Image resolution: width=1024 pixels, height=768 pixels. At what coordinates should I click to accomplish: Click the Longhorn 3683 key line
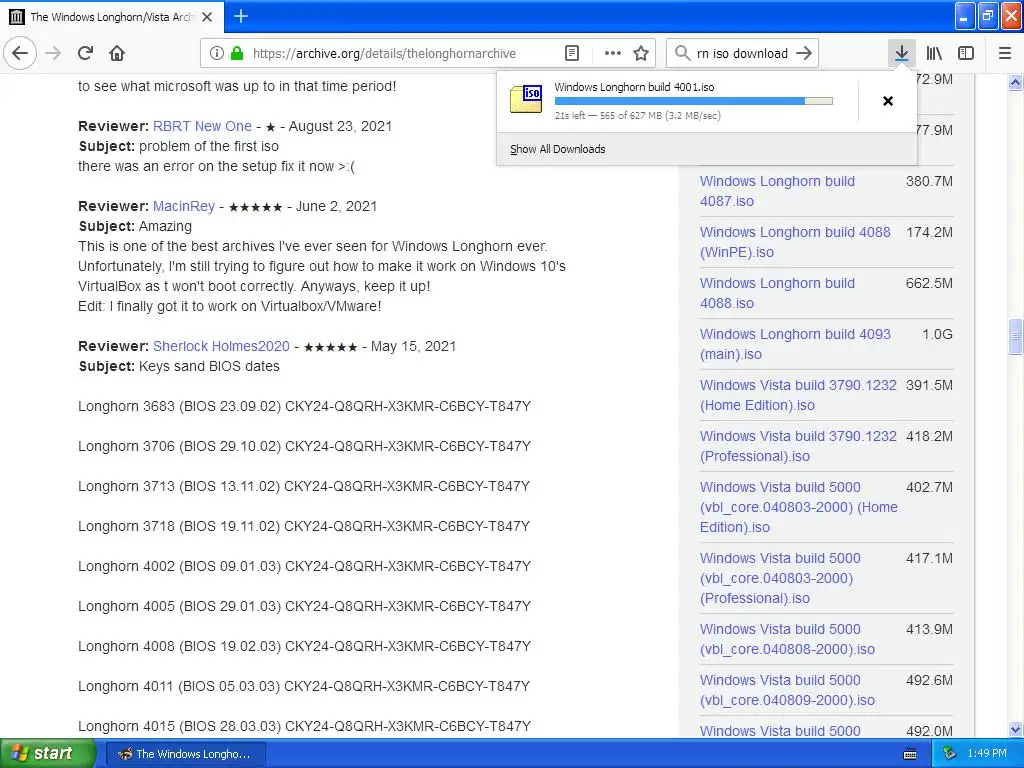304,406
